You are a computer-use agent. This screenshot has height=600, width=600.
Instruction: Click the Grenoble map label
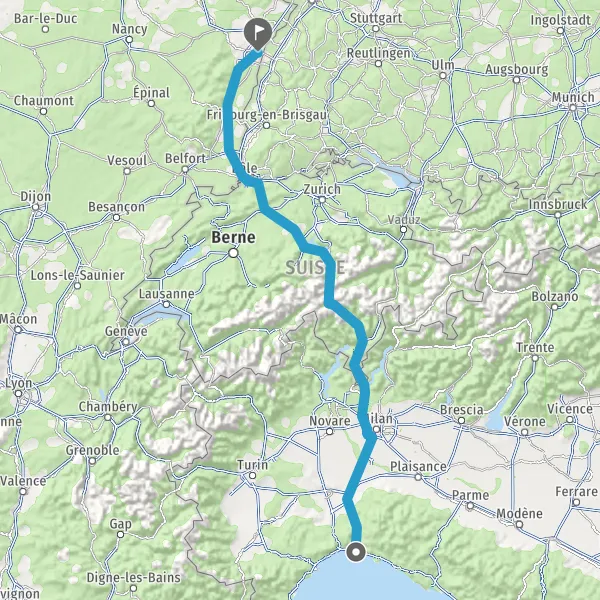click(92, 450)
